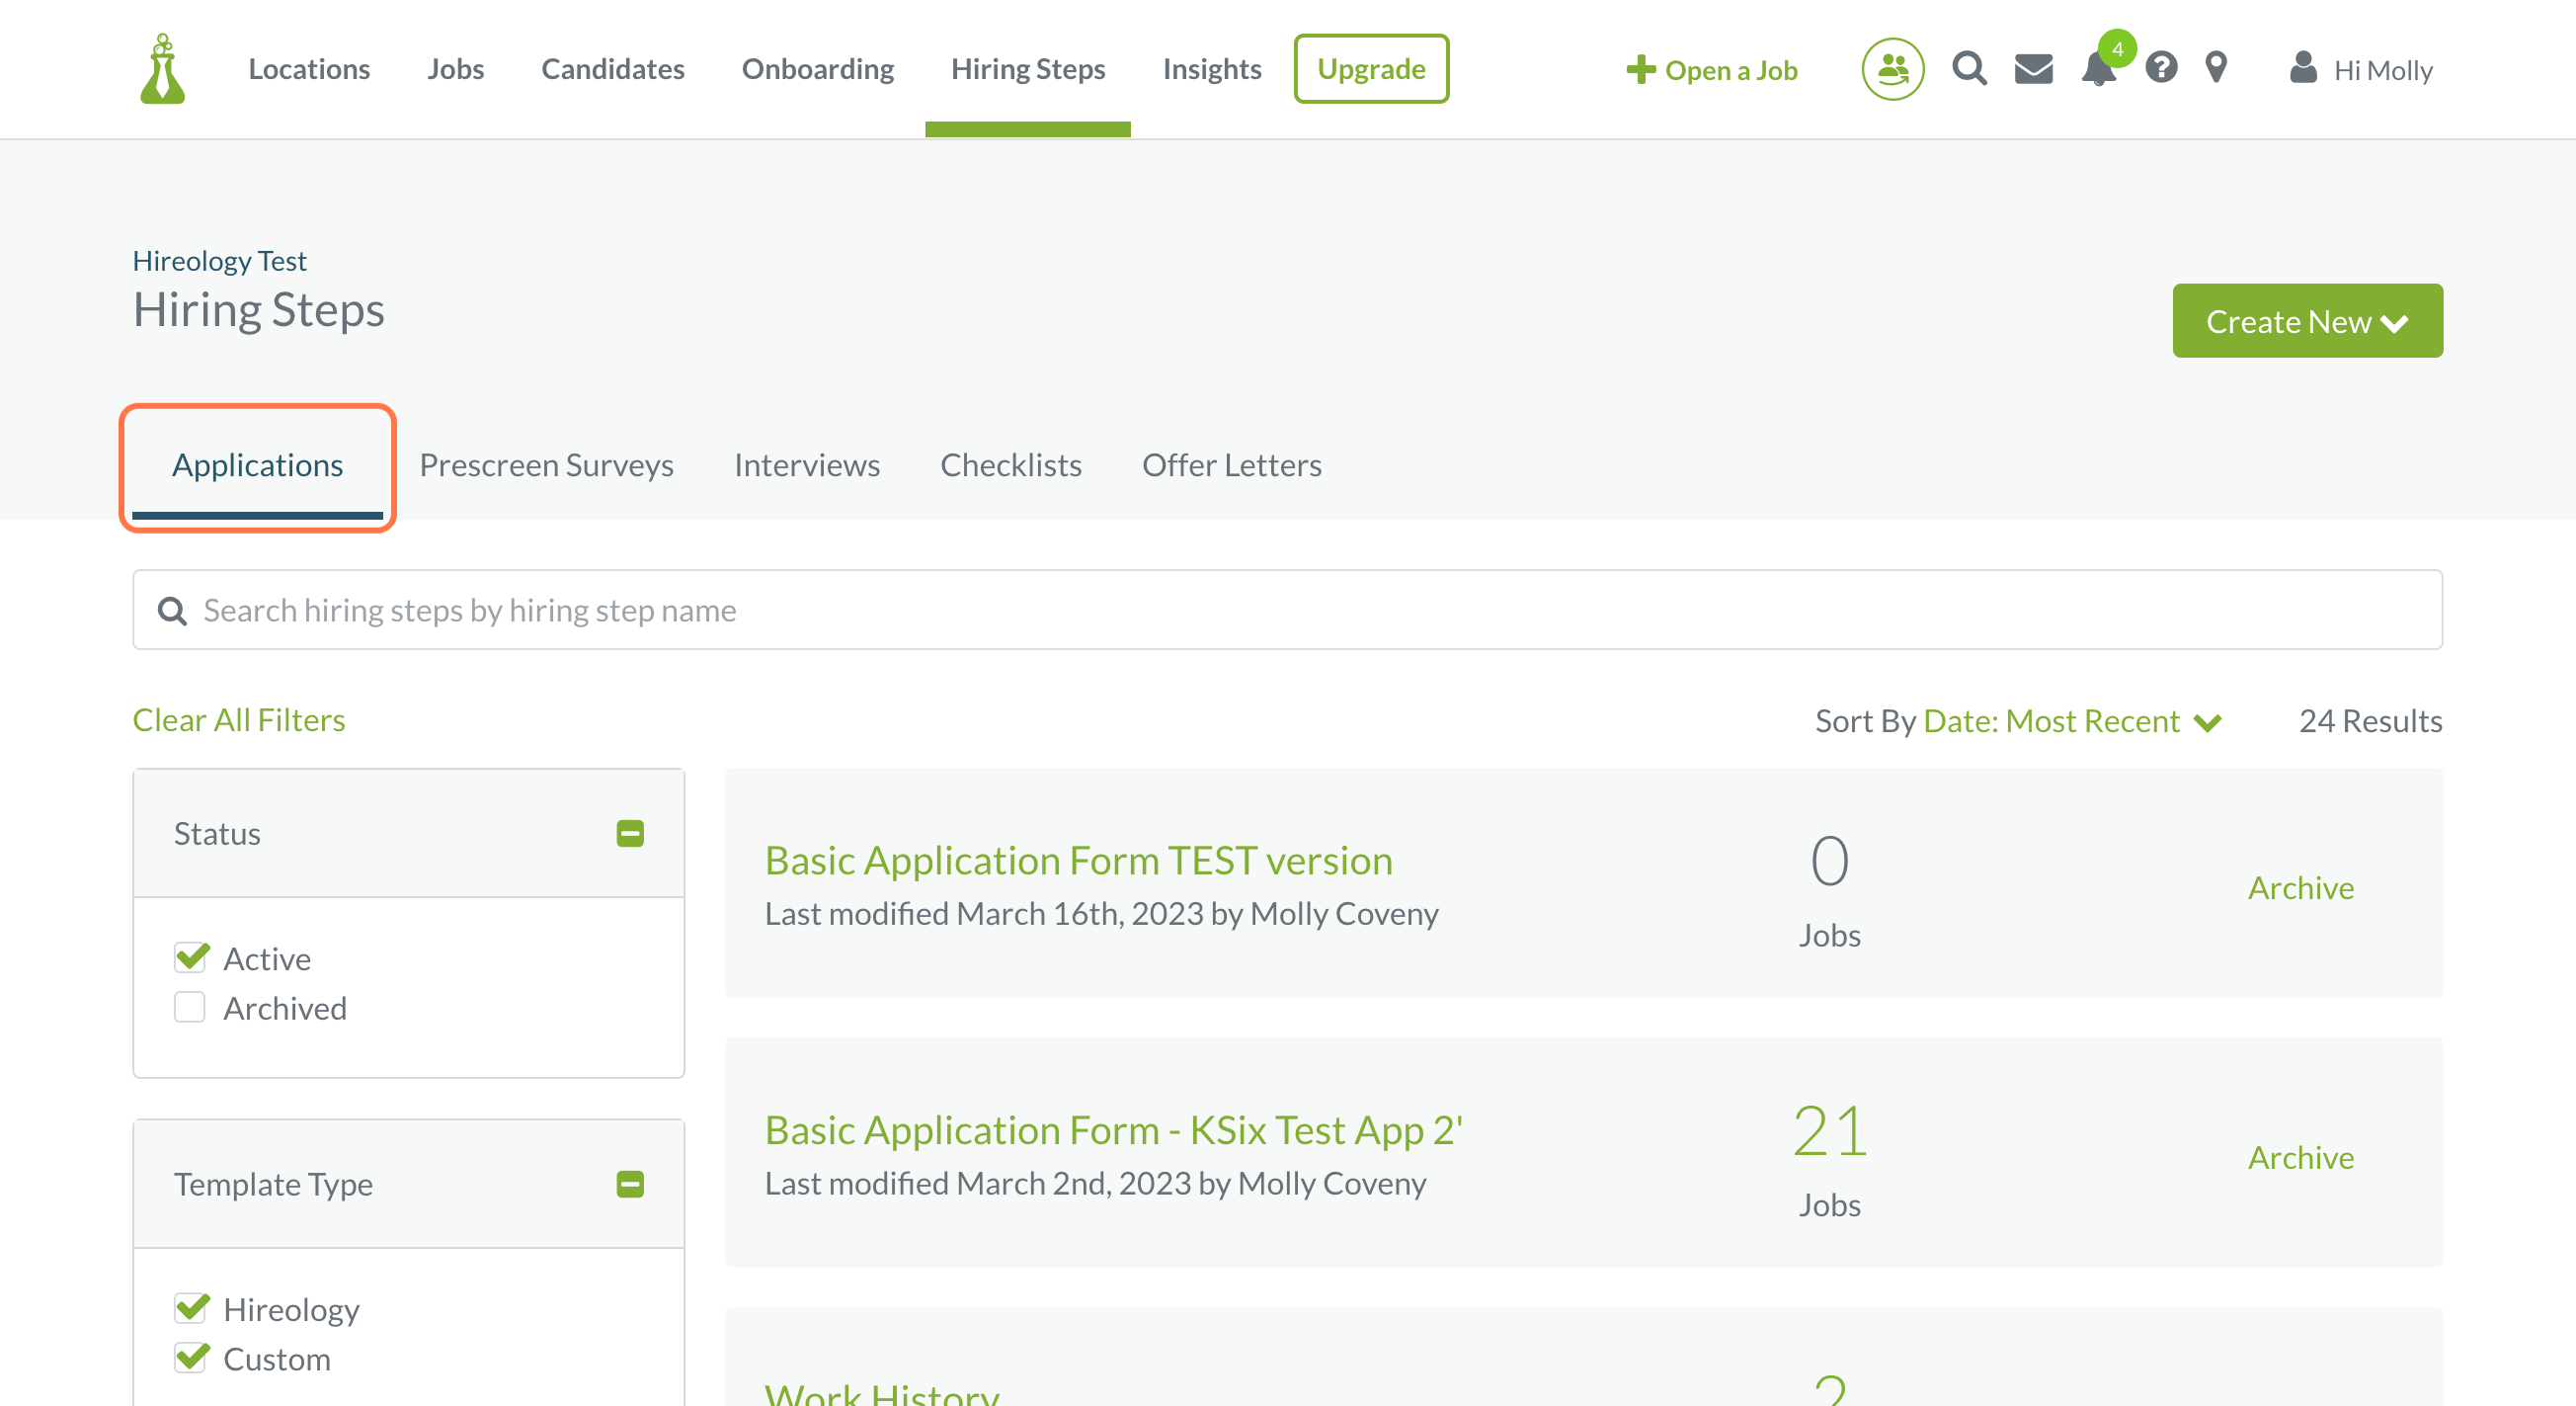
Task: Click the Upgrade button
Action: [x=1371, y=69]
